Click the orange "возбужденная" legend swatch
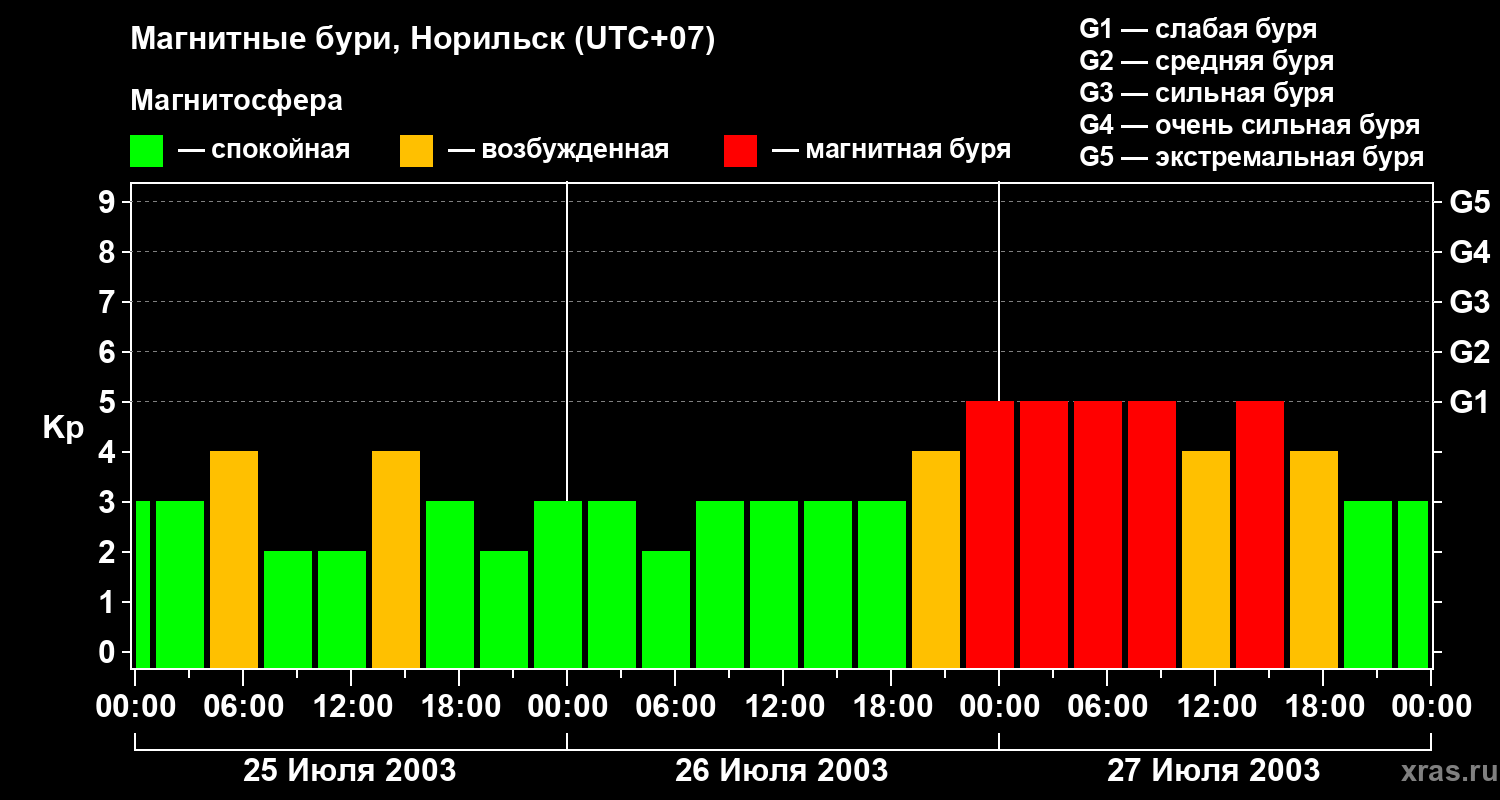 coord(416,151)
